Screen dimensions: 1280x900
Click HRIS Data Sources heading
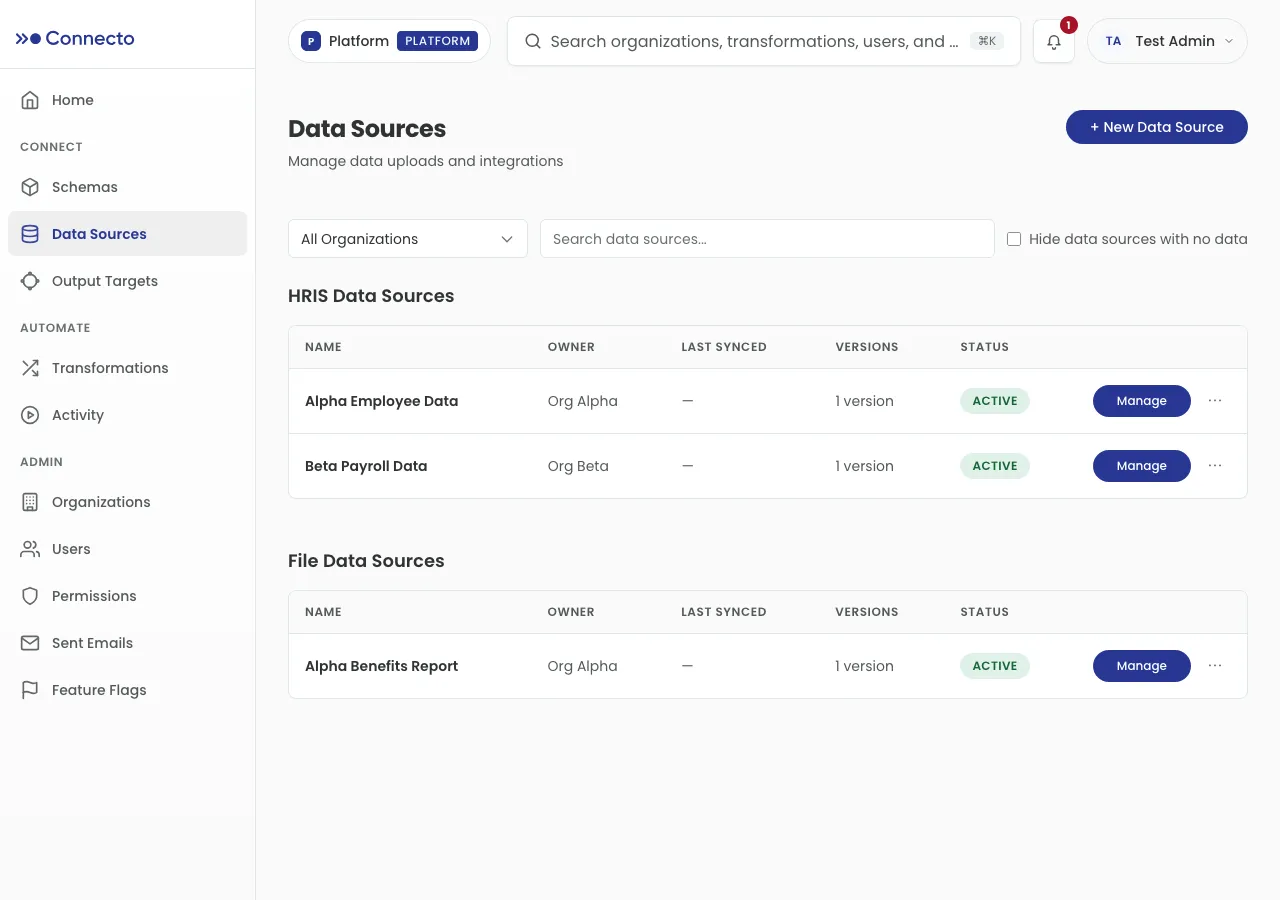click(371, 296)
